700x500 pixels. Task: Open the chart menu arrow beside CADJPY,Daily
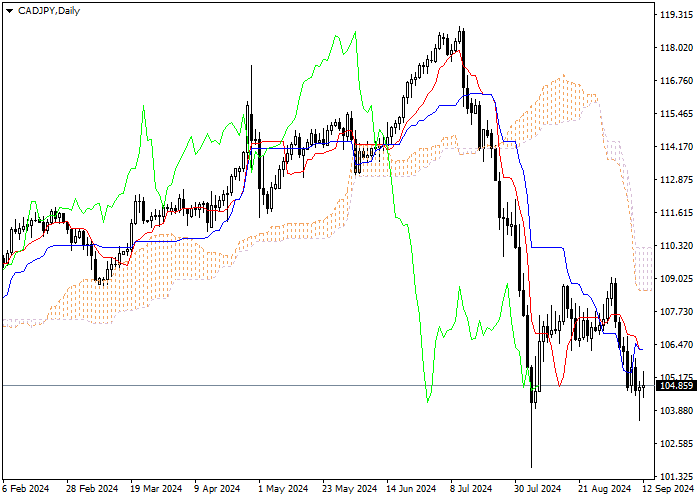tap(9, 11)
